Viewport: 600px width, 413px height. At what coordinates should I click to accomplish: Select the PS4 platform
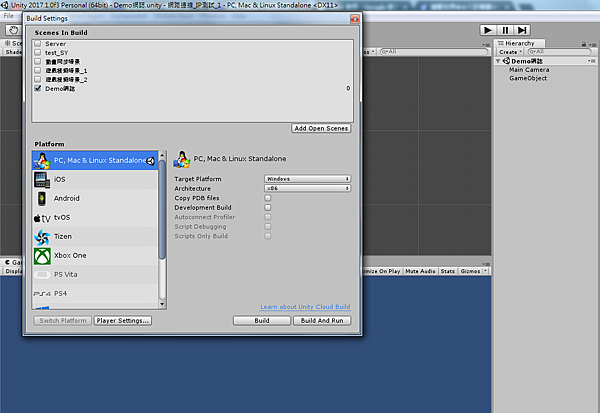point(95,294)
